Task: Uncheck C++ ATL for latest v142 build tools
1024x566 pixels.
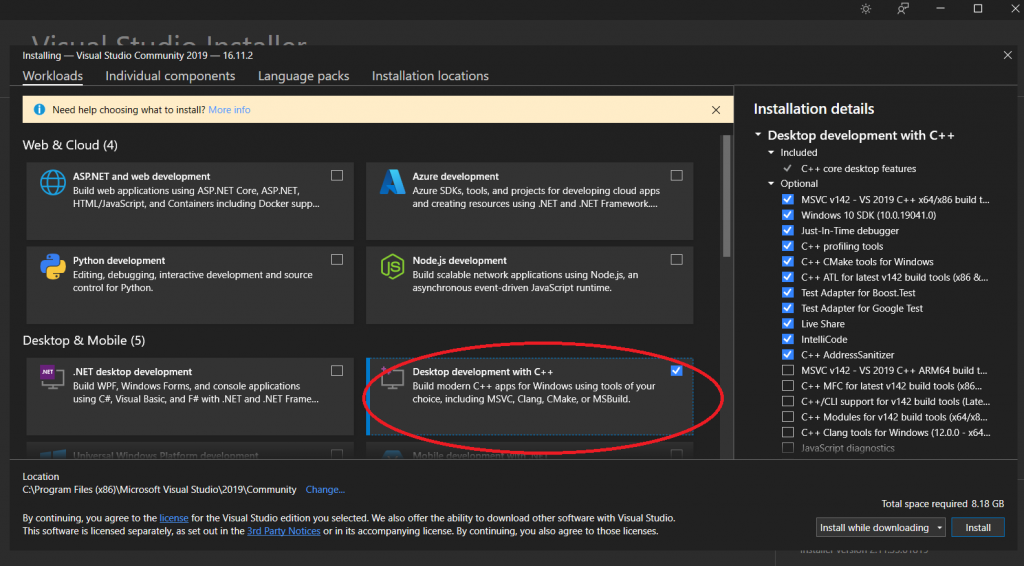Action: [x=788, y=277]
